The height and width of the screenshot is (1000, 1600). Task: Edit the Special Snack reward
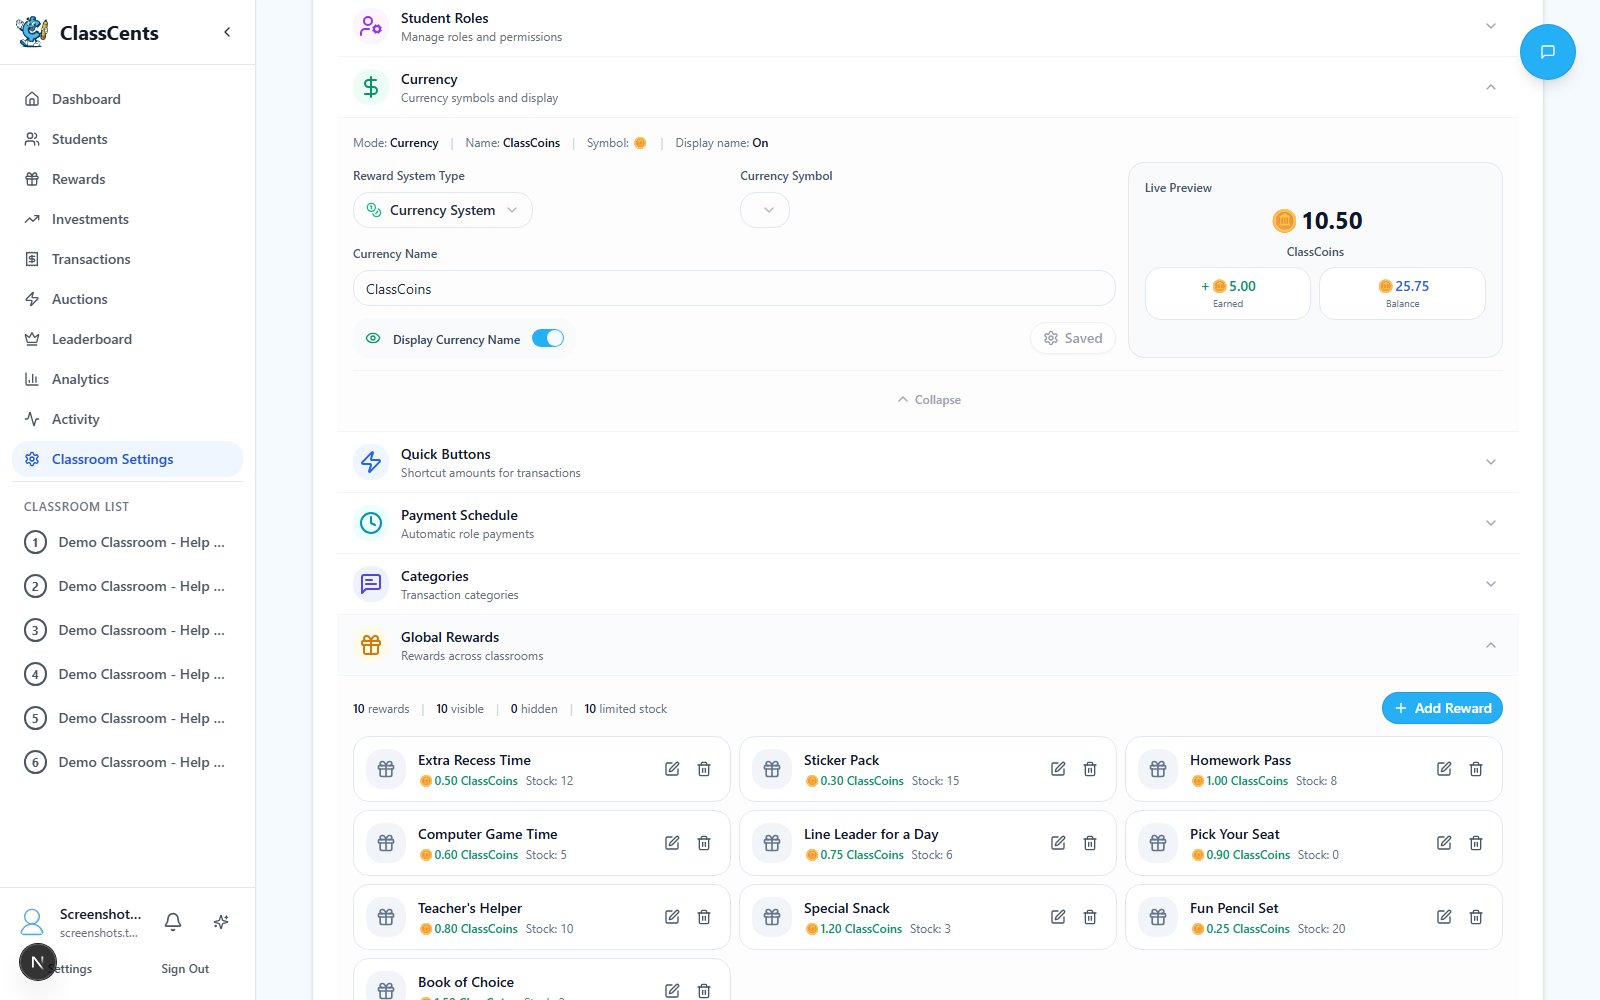[x=1058, y=917]
